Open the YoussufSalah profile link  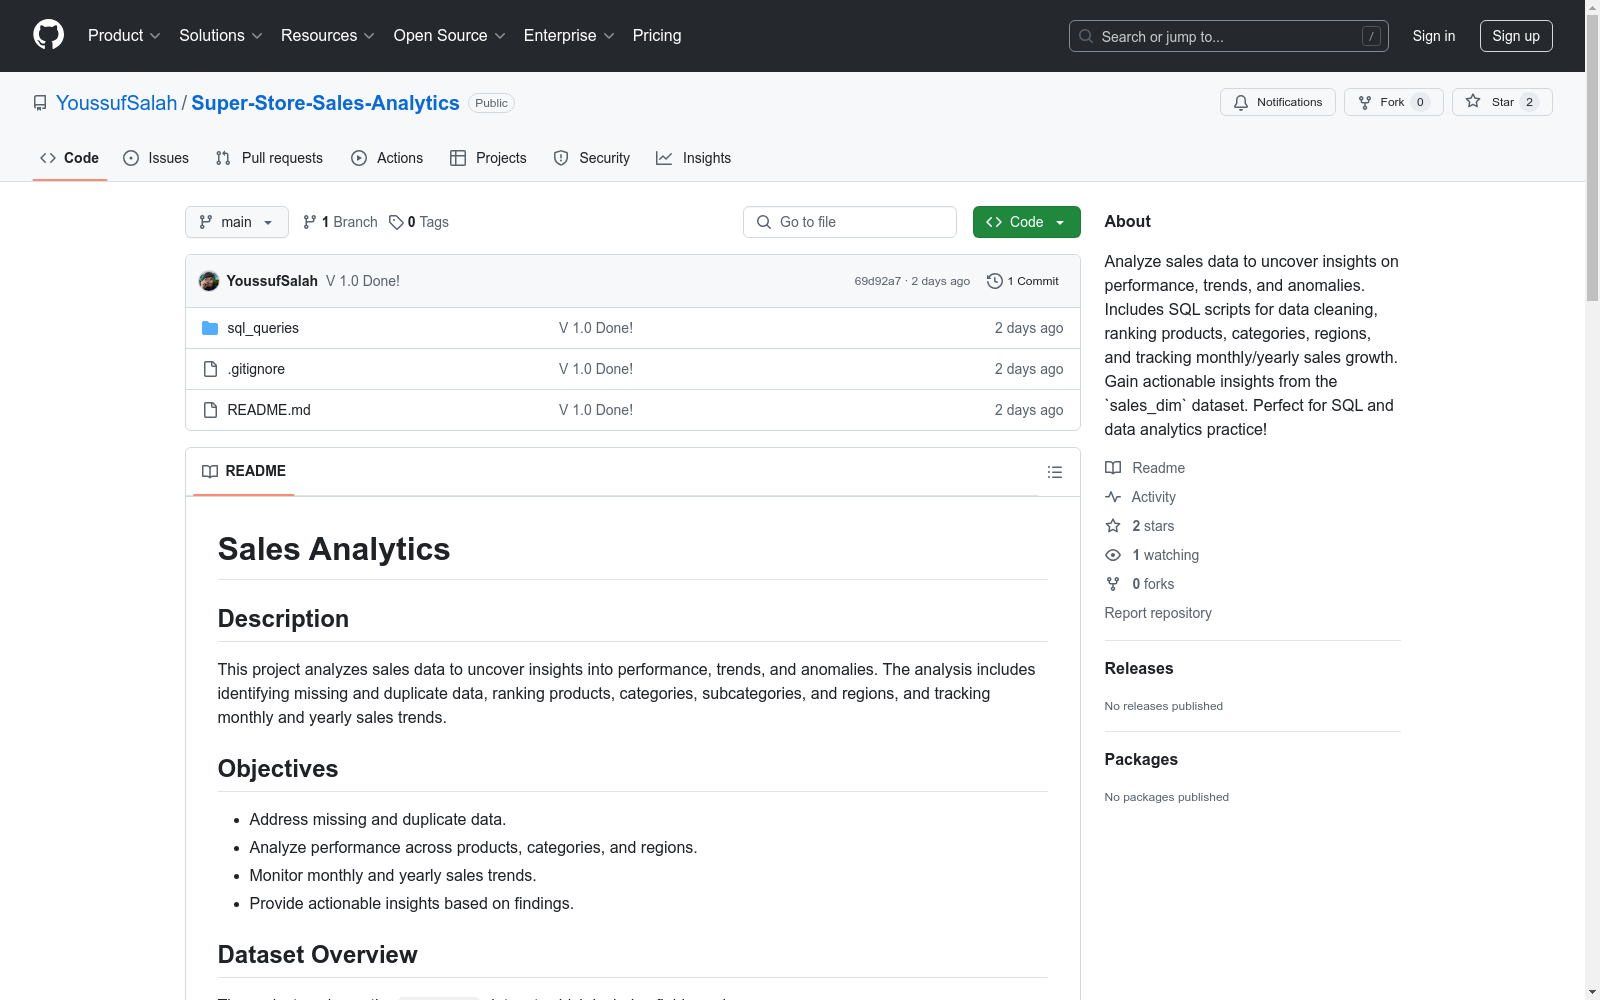tap(116, 103)
